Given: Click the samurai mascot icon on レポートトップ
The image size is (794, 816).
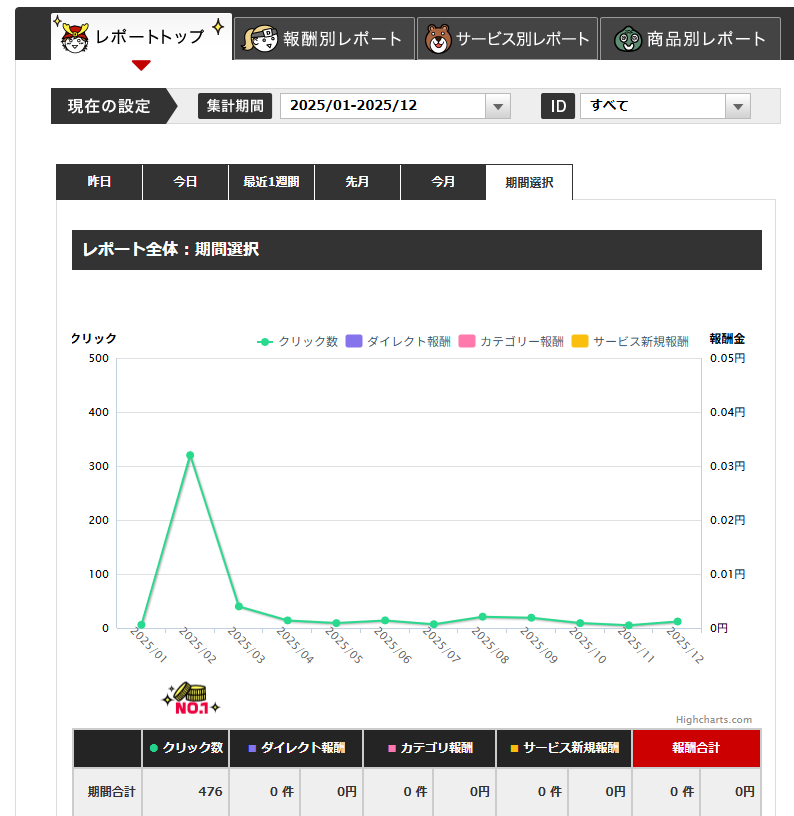Looking at the screenshot, I should (73, 37).
